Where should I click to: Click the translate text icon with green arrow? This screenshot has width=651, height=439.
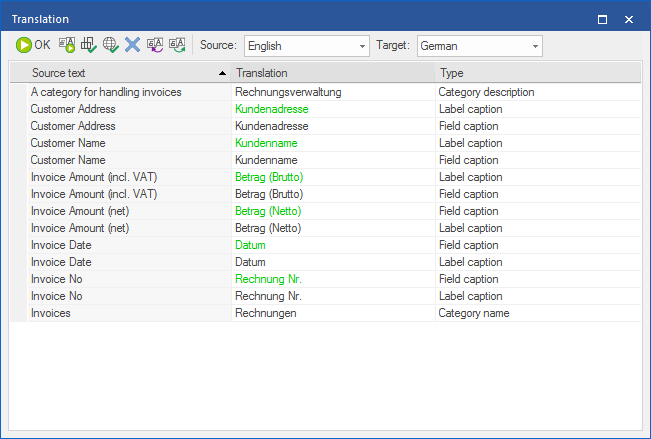pos(67,45)
